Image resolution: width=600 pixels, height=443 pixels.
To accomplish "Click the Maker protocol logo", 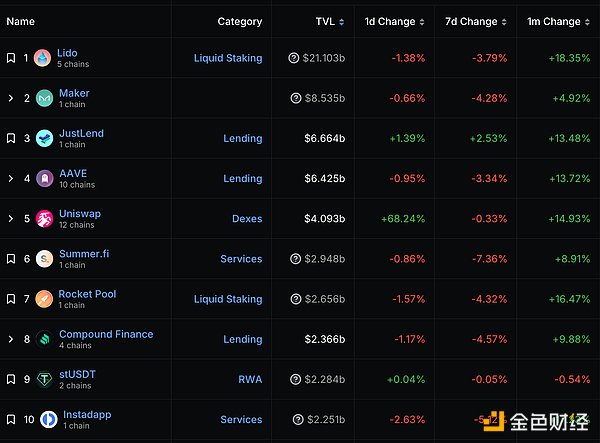I will point(45,98).
